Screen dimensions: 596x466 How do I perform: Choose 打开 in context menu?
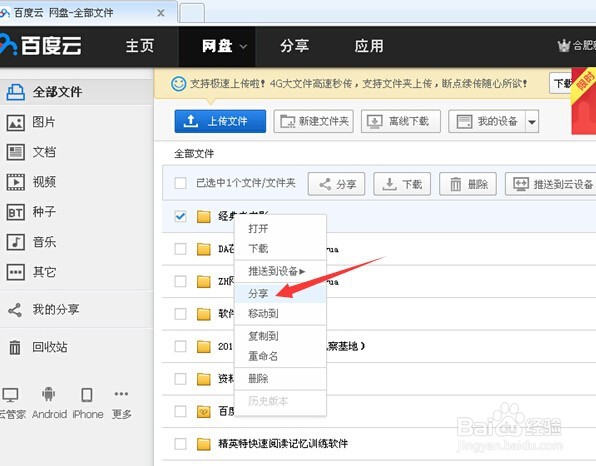coord(281,228)
